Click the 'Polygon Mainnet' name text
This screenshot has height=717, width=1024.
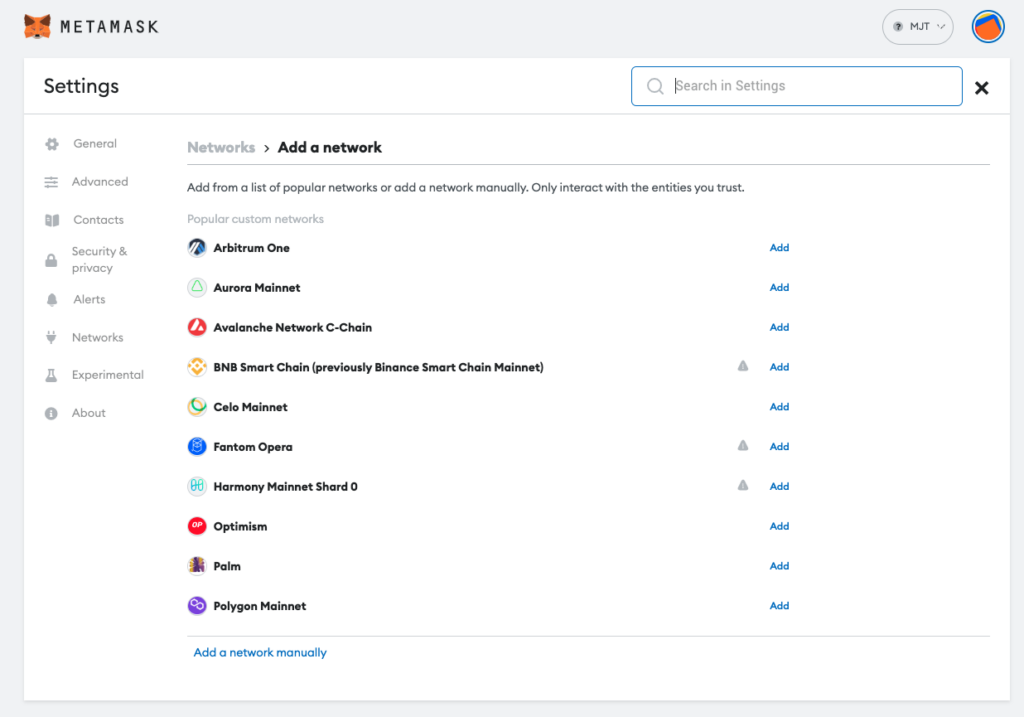260,607
